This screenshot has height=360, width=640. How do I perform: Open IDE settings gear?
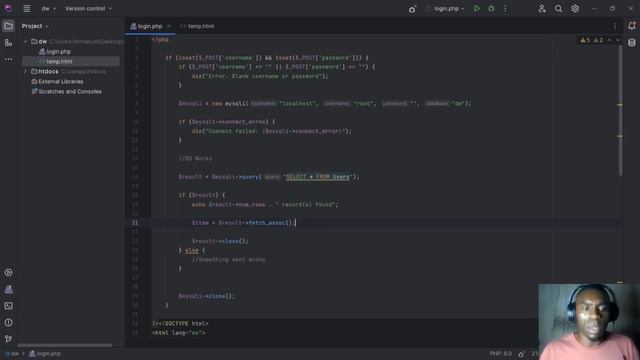point(575,9)
